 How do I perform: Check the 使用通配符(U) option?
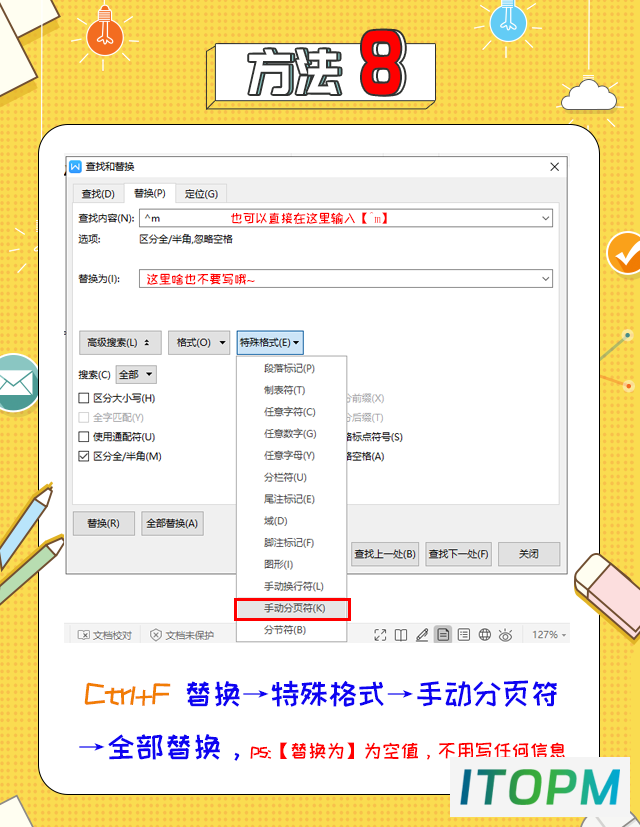[83, 437]
